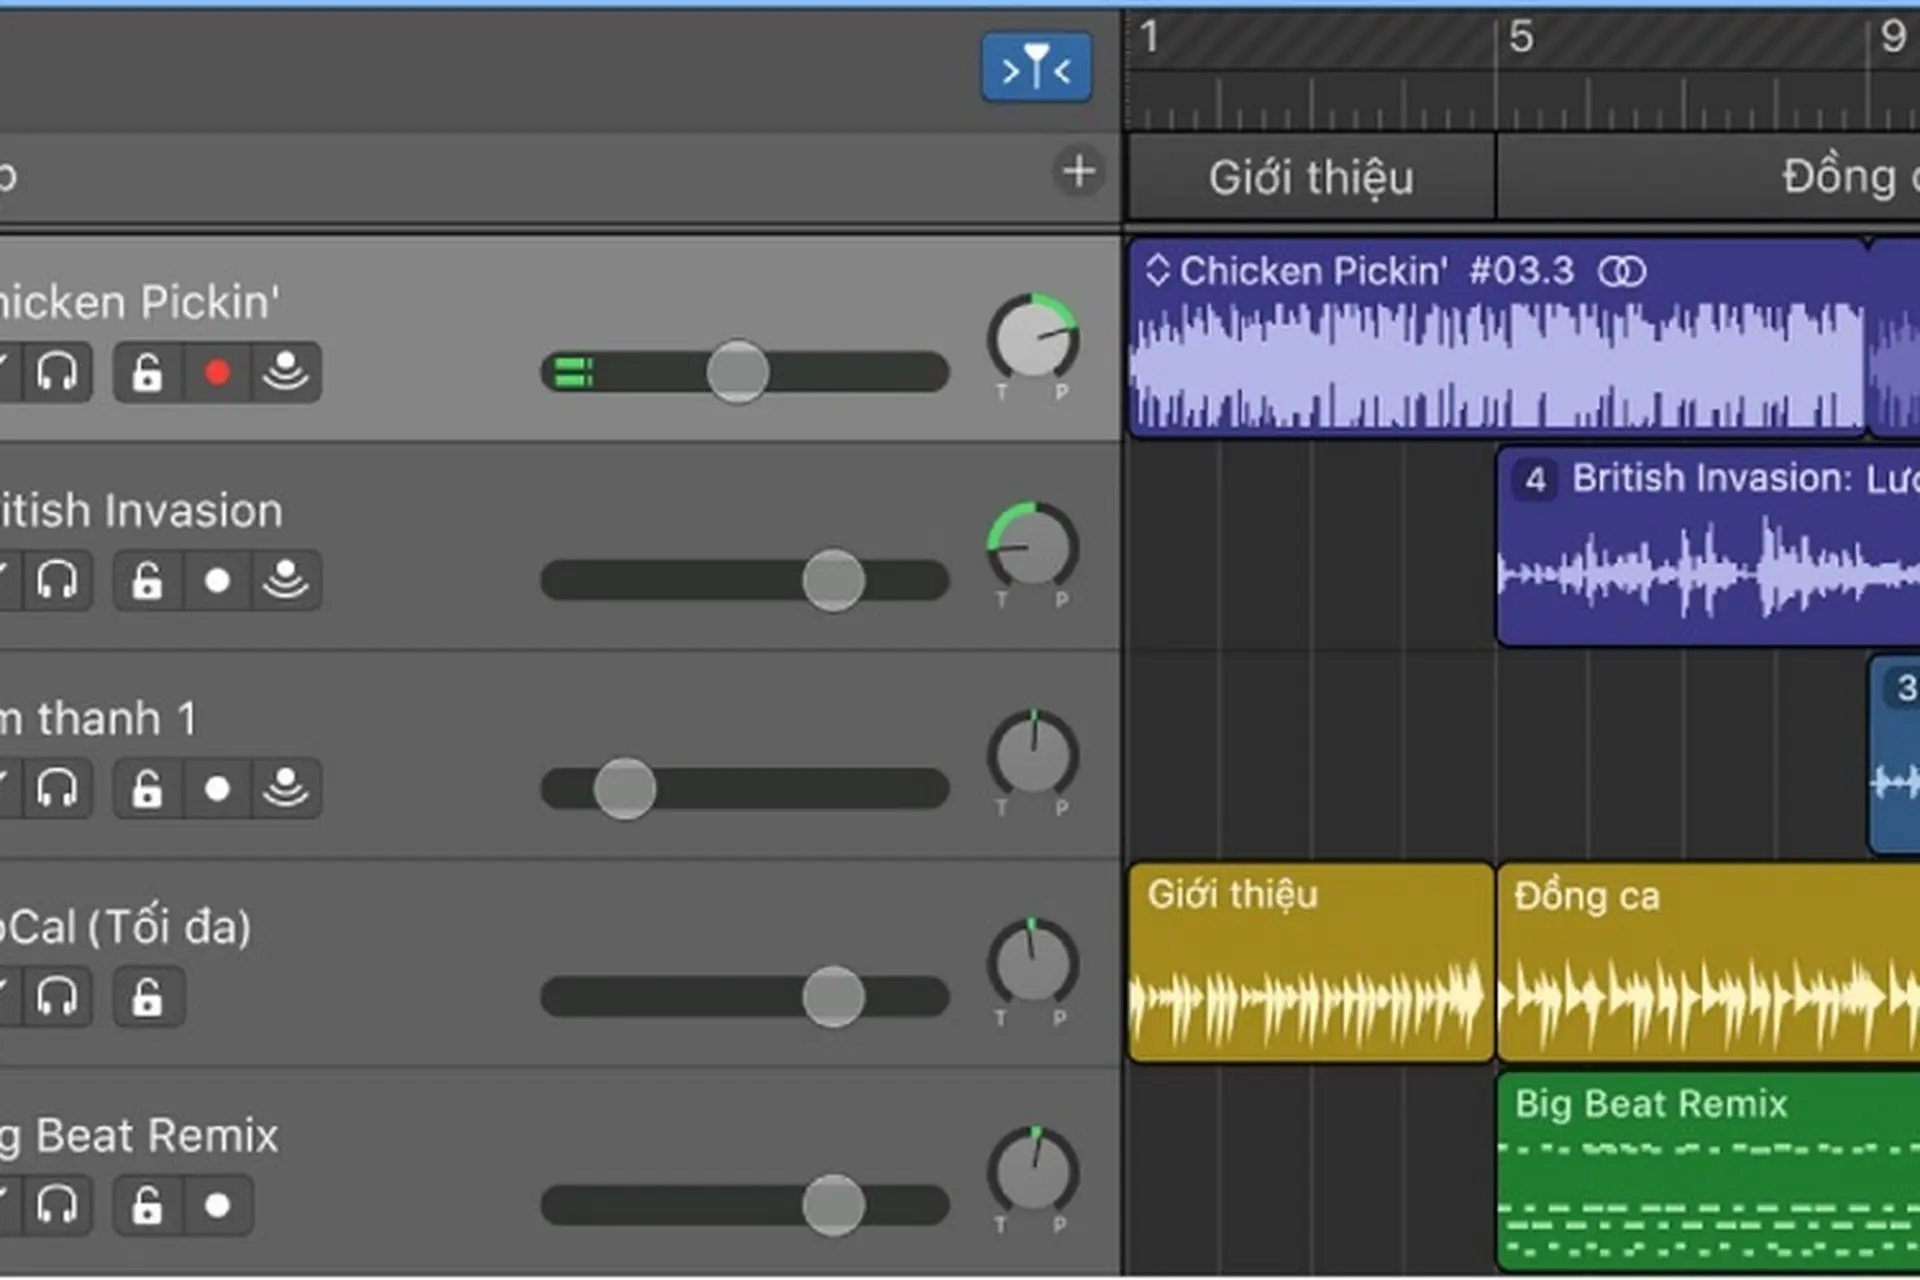Toggle input monitoring on 'thanh 1' track
This screenshot has height=1280, width=1920.
286,788
